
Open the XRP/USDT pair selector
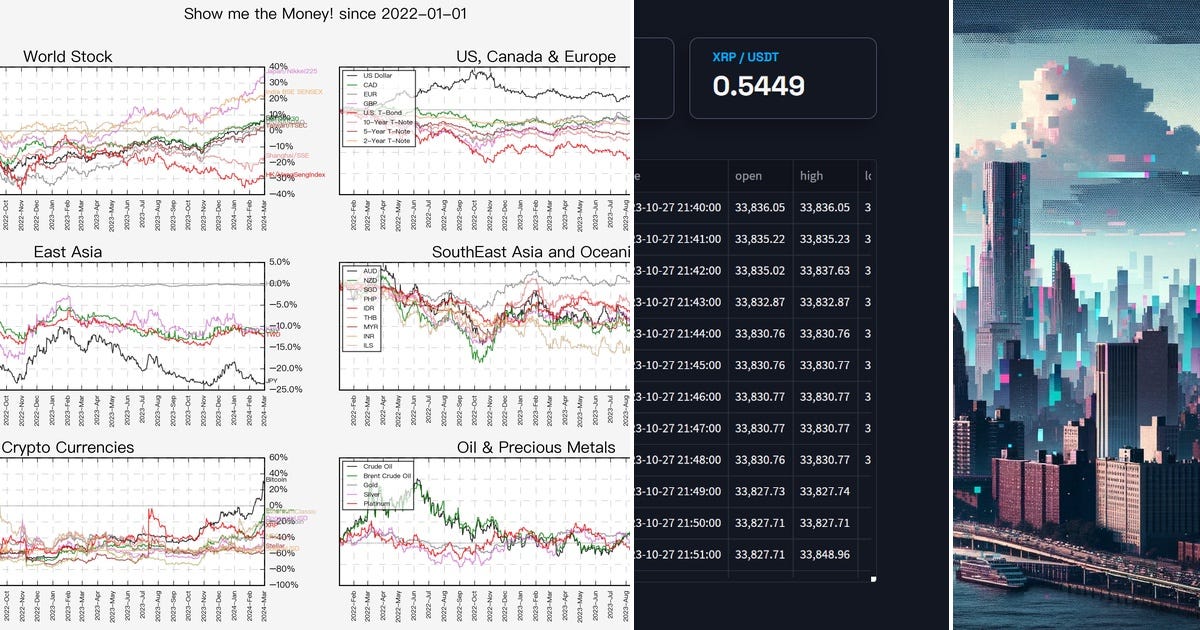(744, 57)
